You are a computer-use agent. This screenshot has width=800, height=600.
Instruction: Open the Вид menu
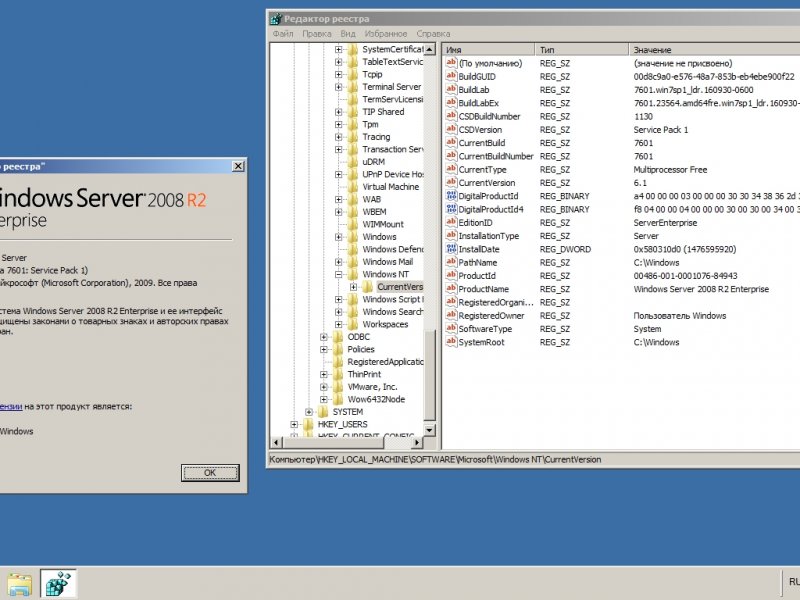tap(348, 34)
